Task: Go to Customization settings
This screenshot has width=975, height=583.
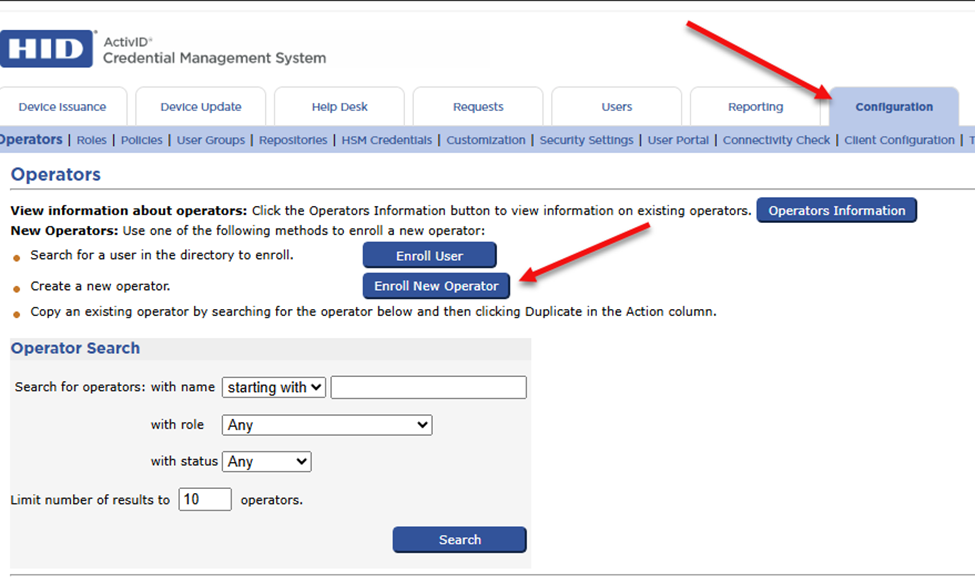Action: (486, 140)
